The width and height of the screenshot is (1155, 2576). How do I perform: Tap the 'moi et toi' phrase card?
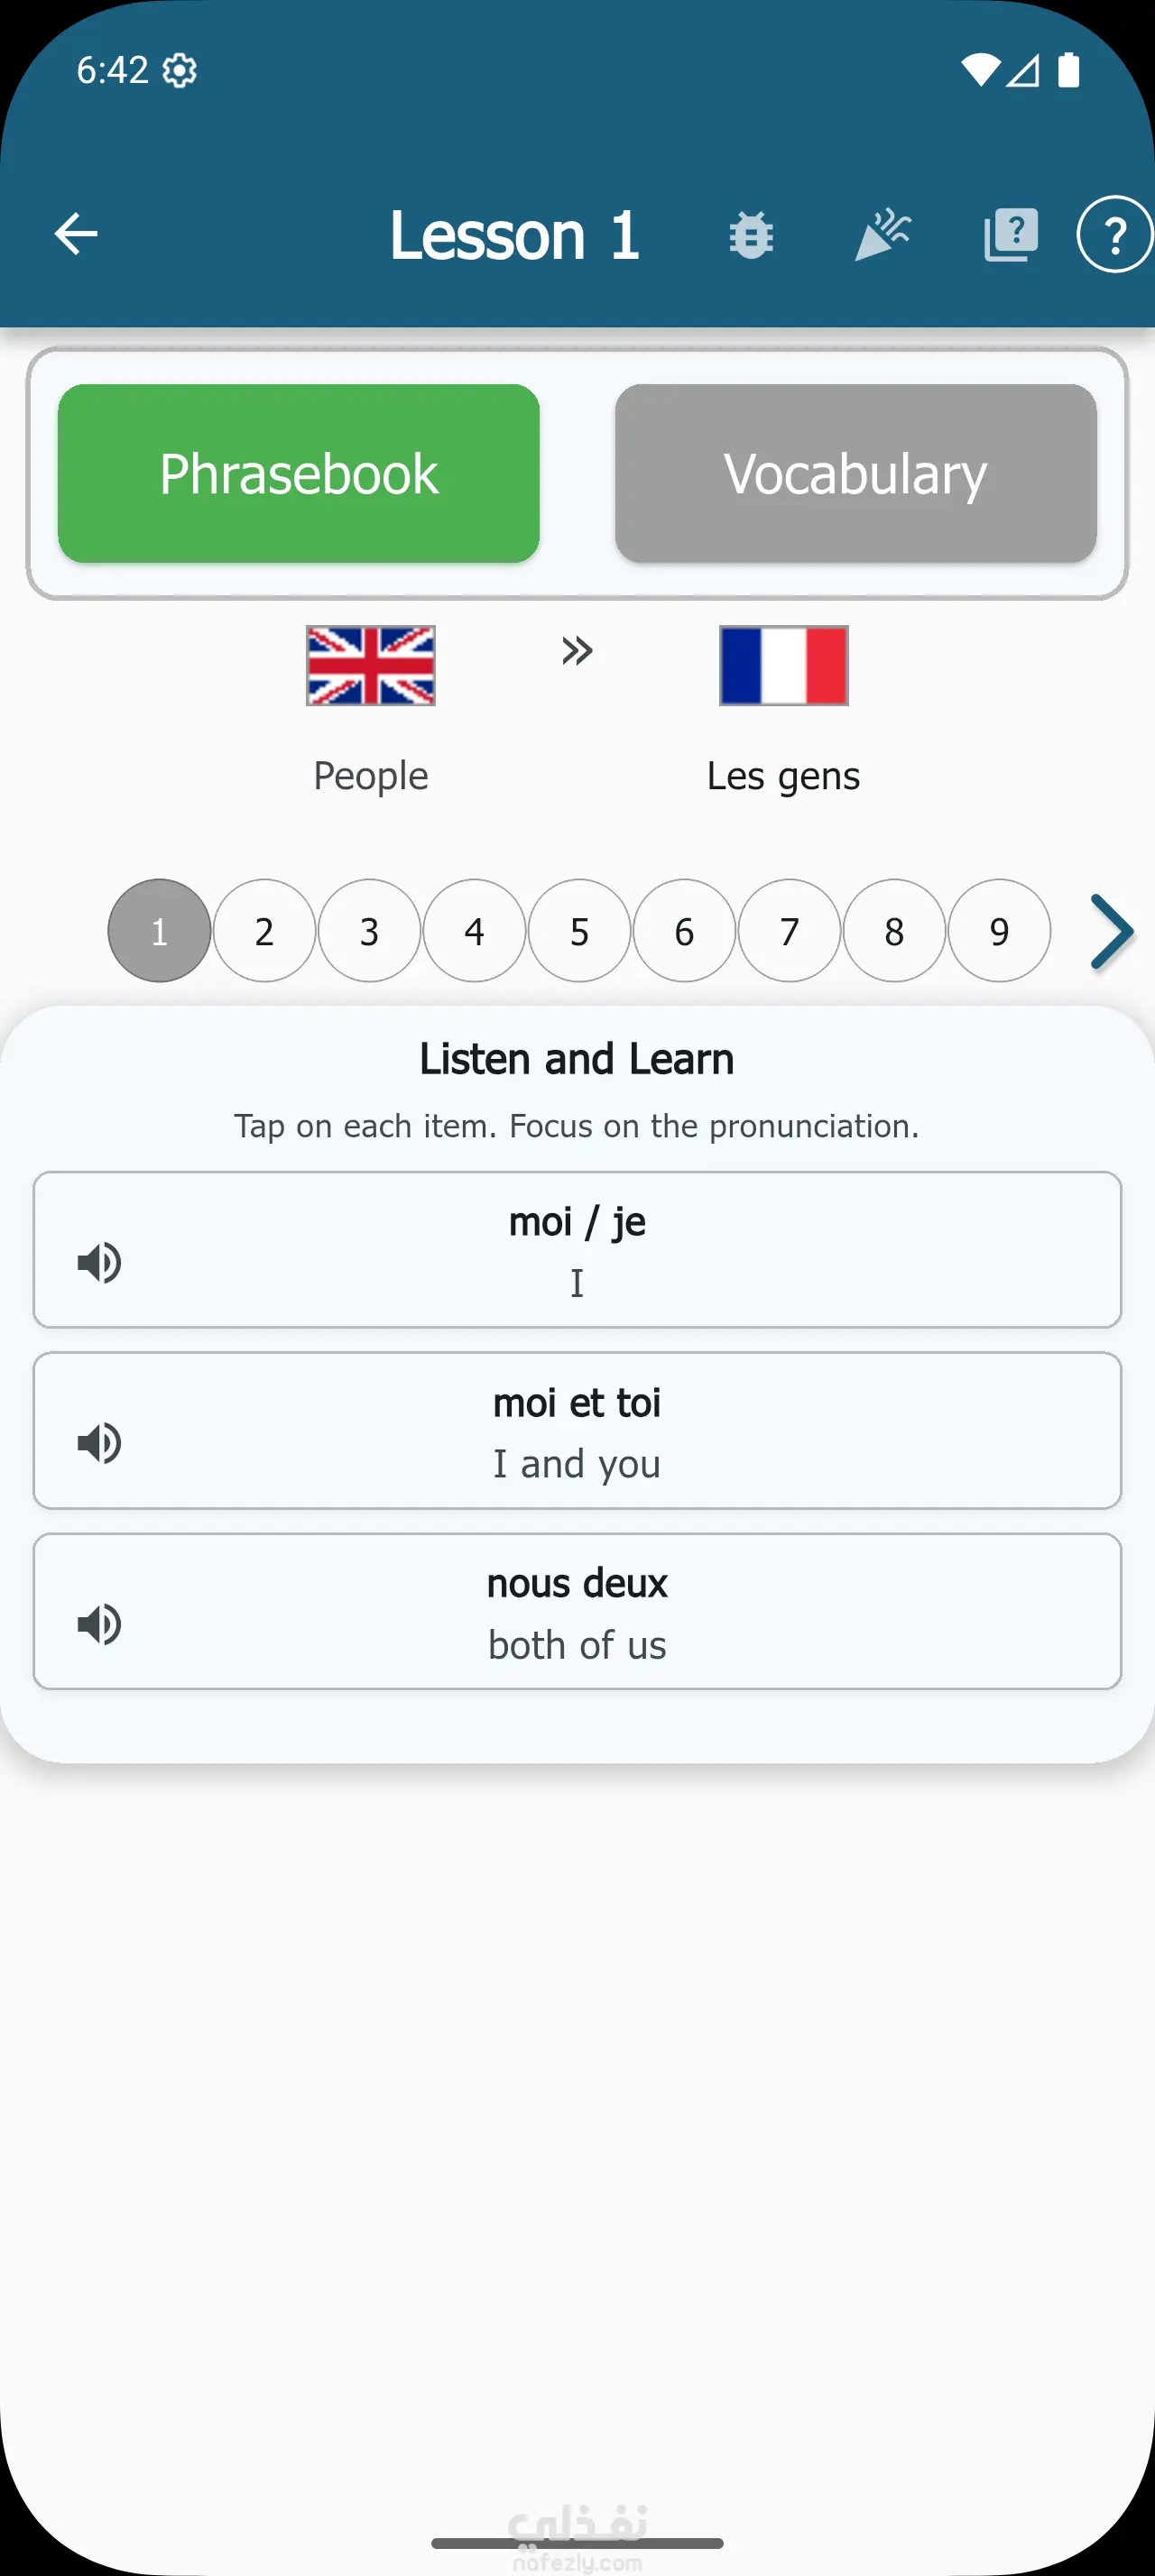[x=577, y=1430]
